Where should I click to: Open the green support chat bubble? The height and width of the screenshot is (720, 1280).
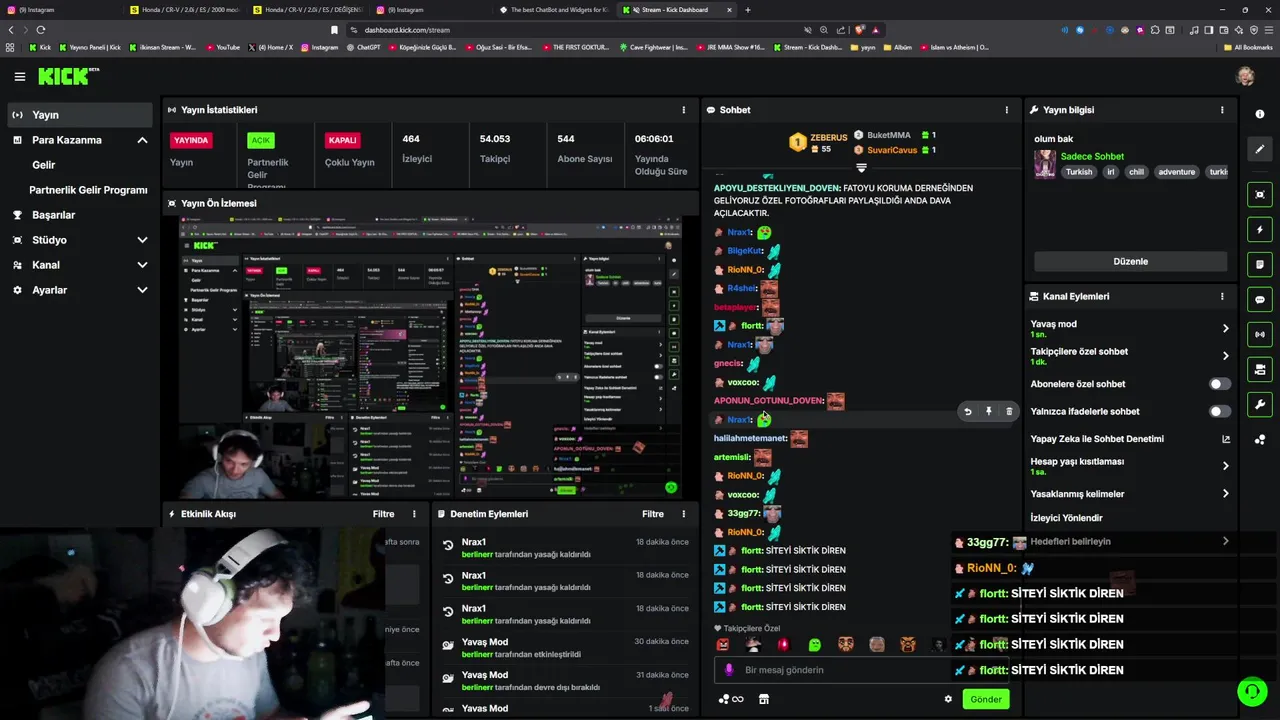coord(1251,691)
